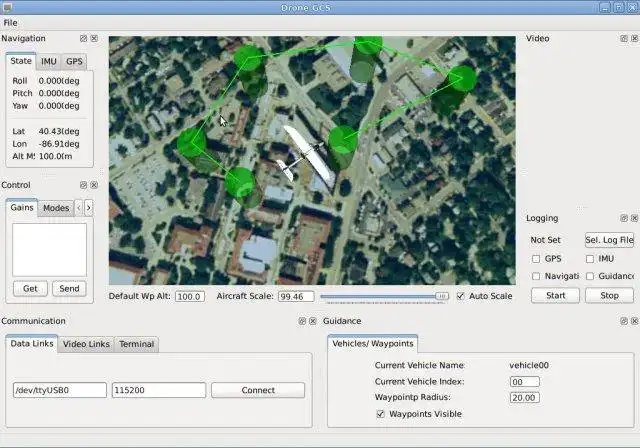This screenshot has height=448, width=640.
Task: Close the Communication dock panel
Action: tap(313, 321)
